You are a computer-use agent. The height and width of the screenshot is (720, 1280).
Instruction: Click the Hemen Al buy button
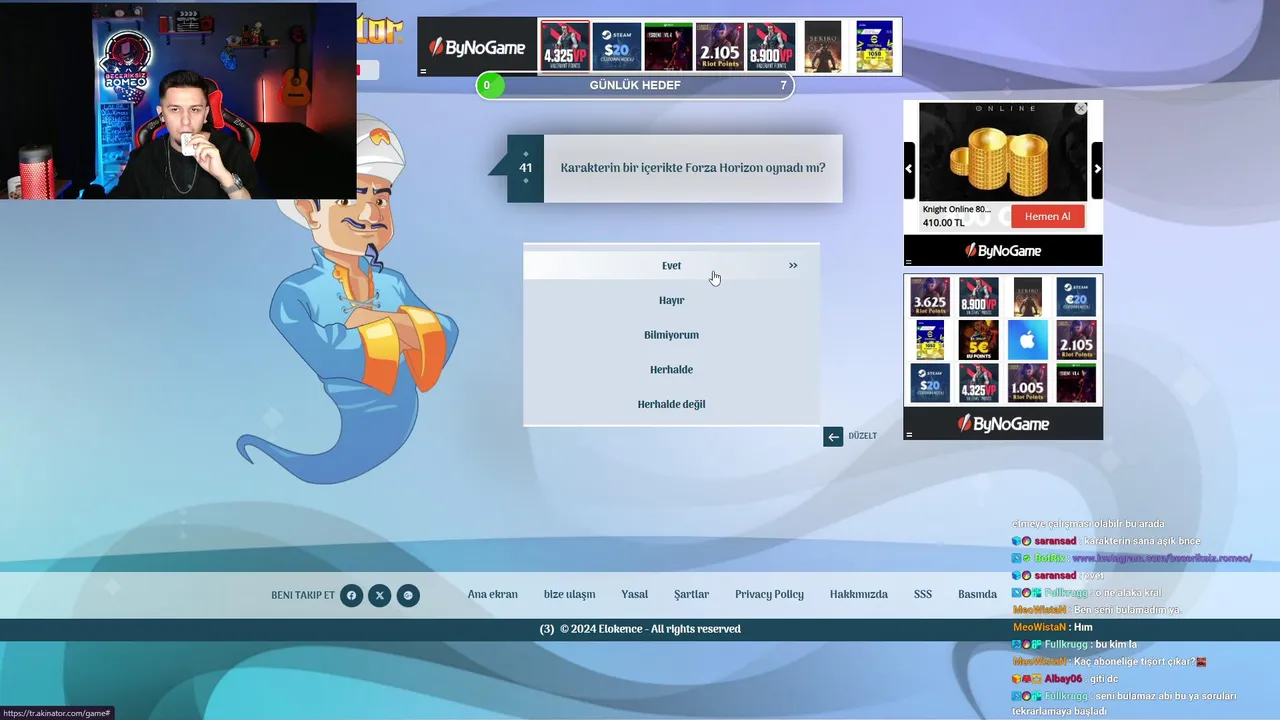1047,216
